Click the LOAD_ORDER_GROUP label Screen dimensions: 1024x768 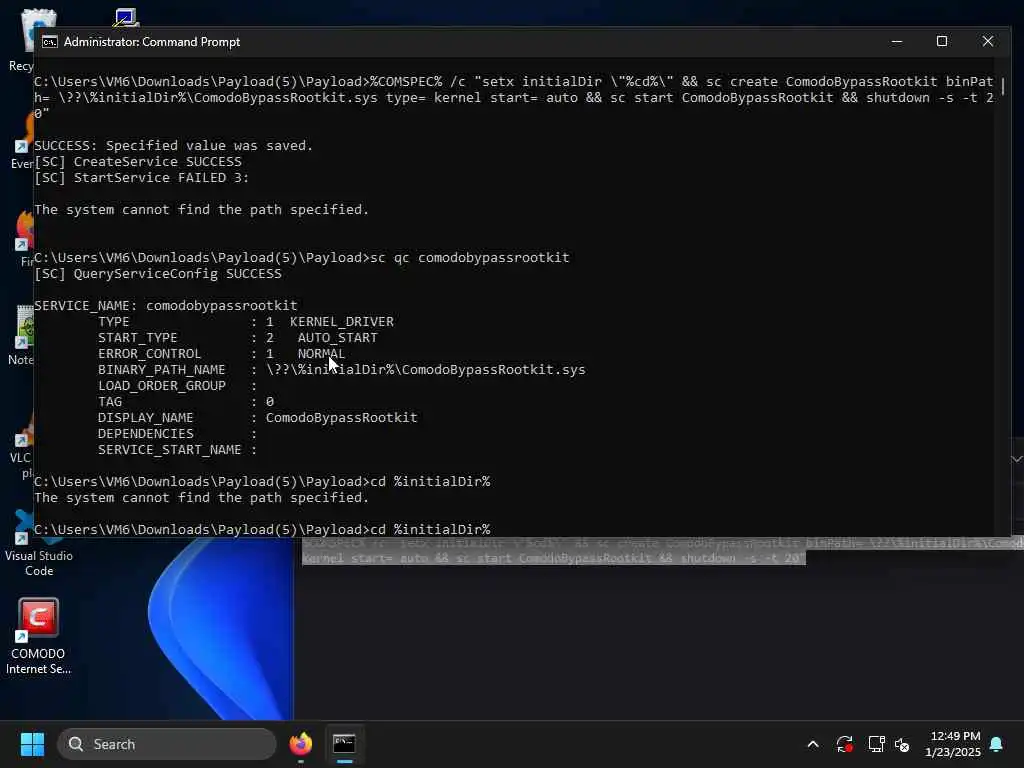pyautogui.click(x=161, y=385)
